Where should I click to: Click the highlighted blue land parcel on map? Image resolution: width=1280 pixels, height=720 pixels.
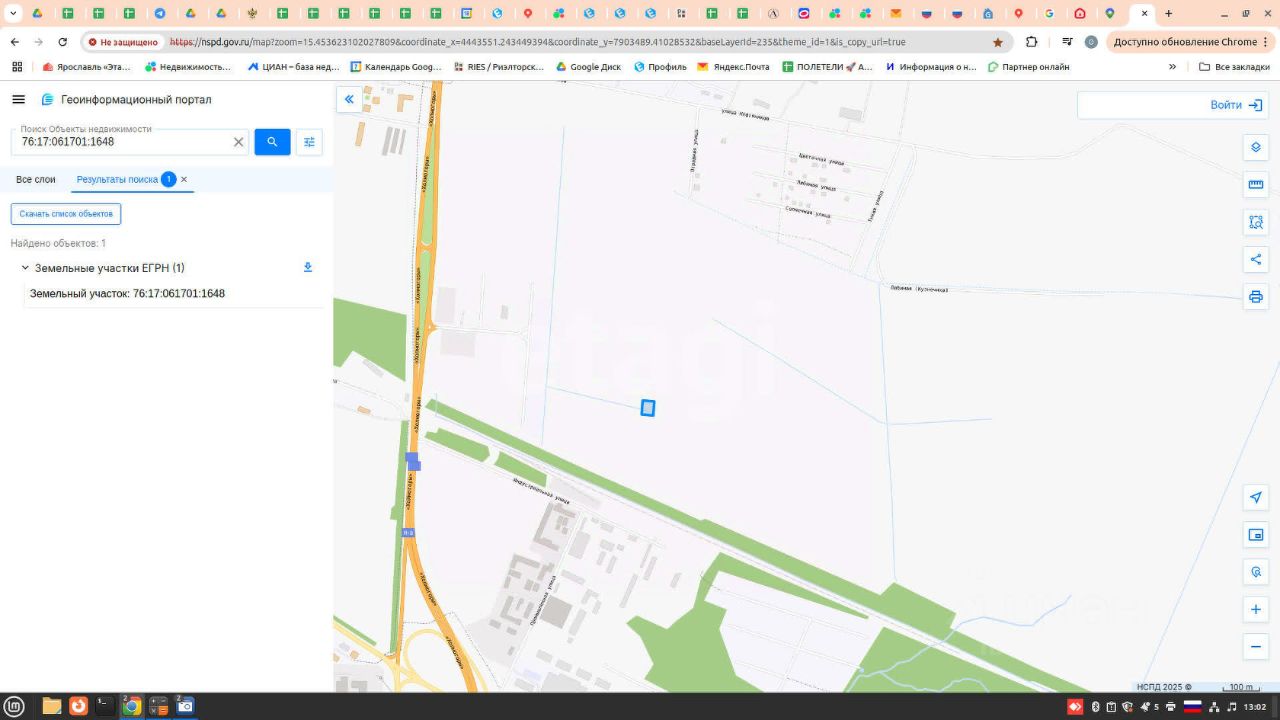click(x=648, y=408)
